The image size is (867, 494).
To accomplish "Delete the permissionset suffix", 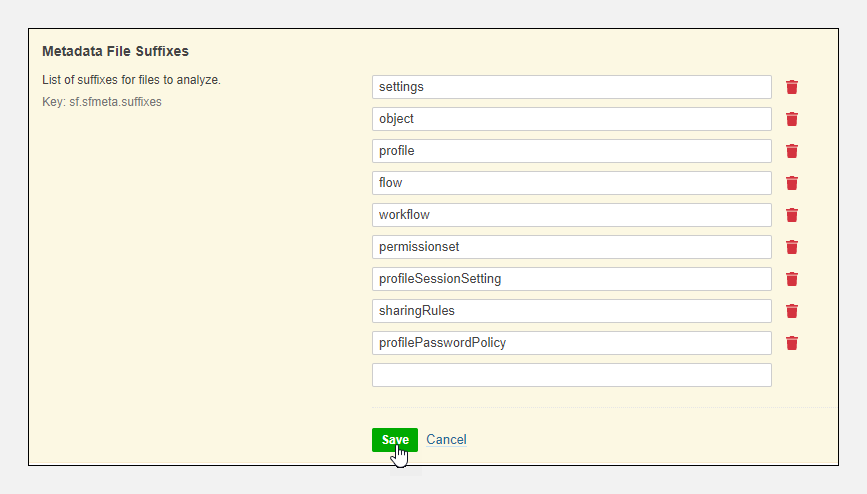I will (792, 247).
